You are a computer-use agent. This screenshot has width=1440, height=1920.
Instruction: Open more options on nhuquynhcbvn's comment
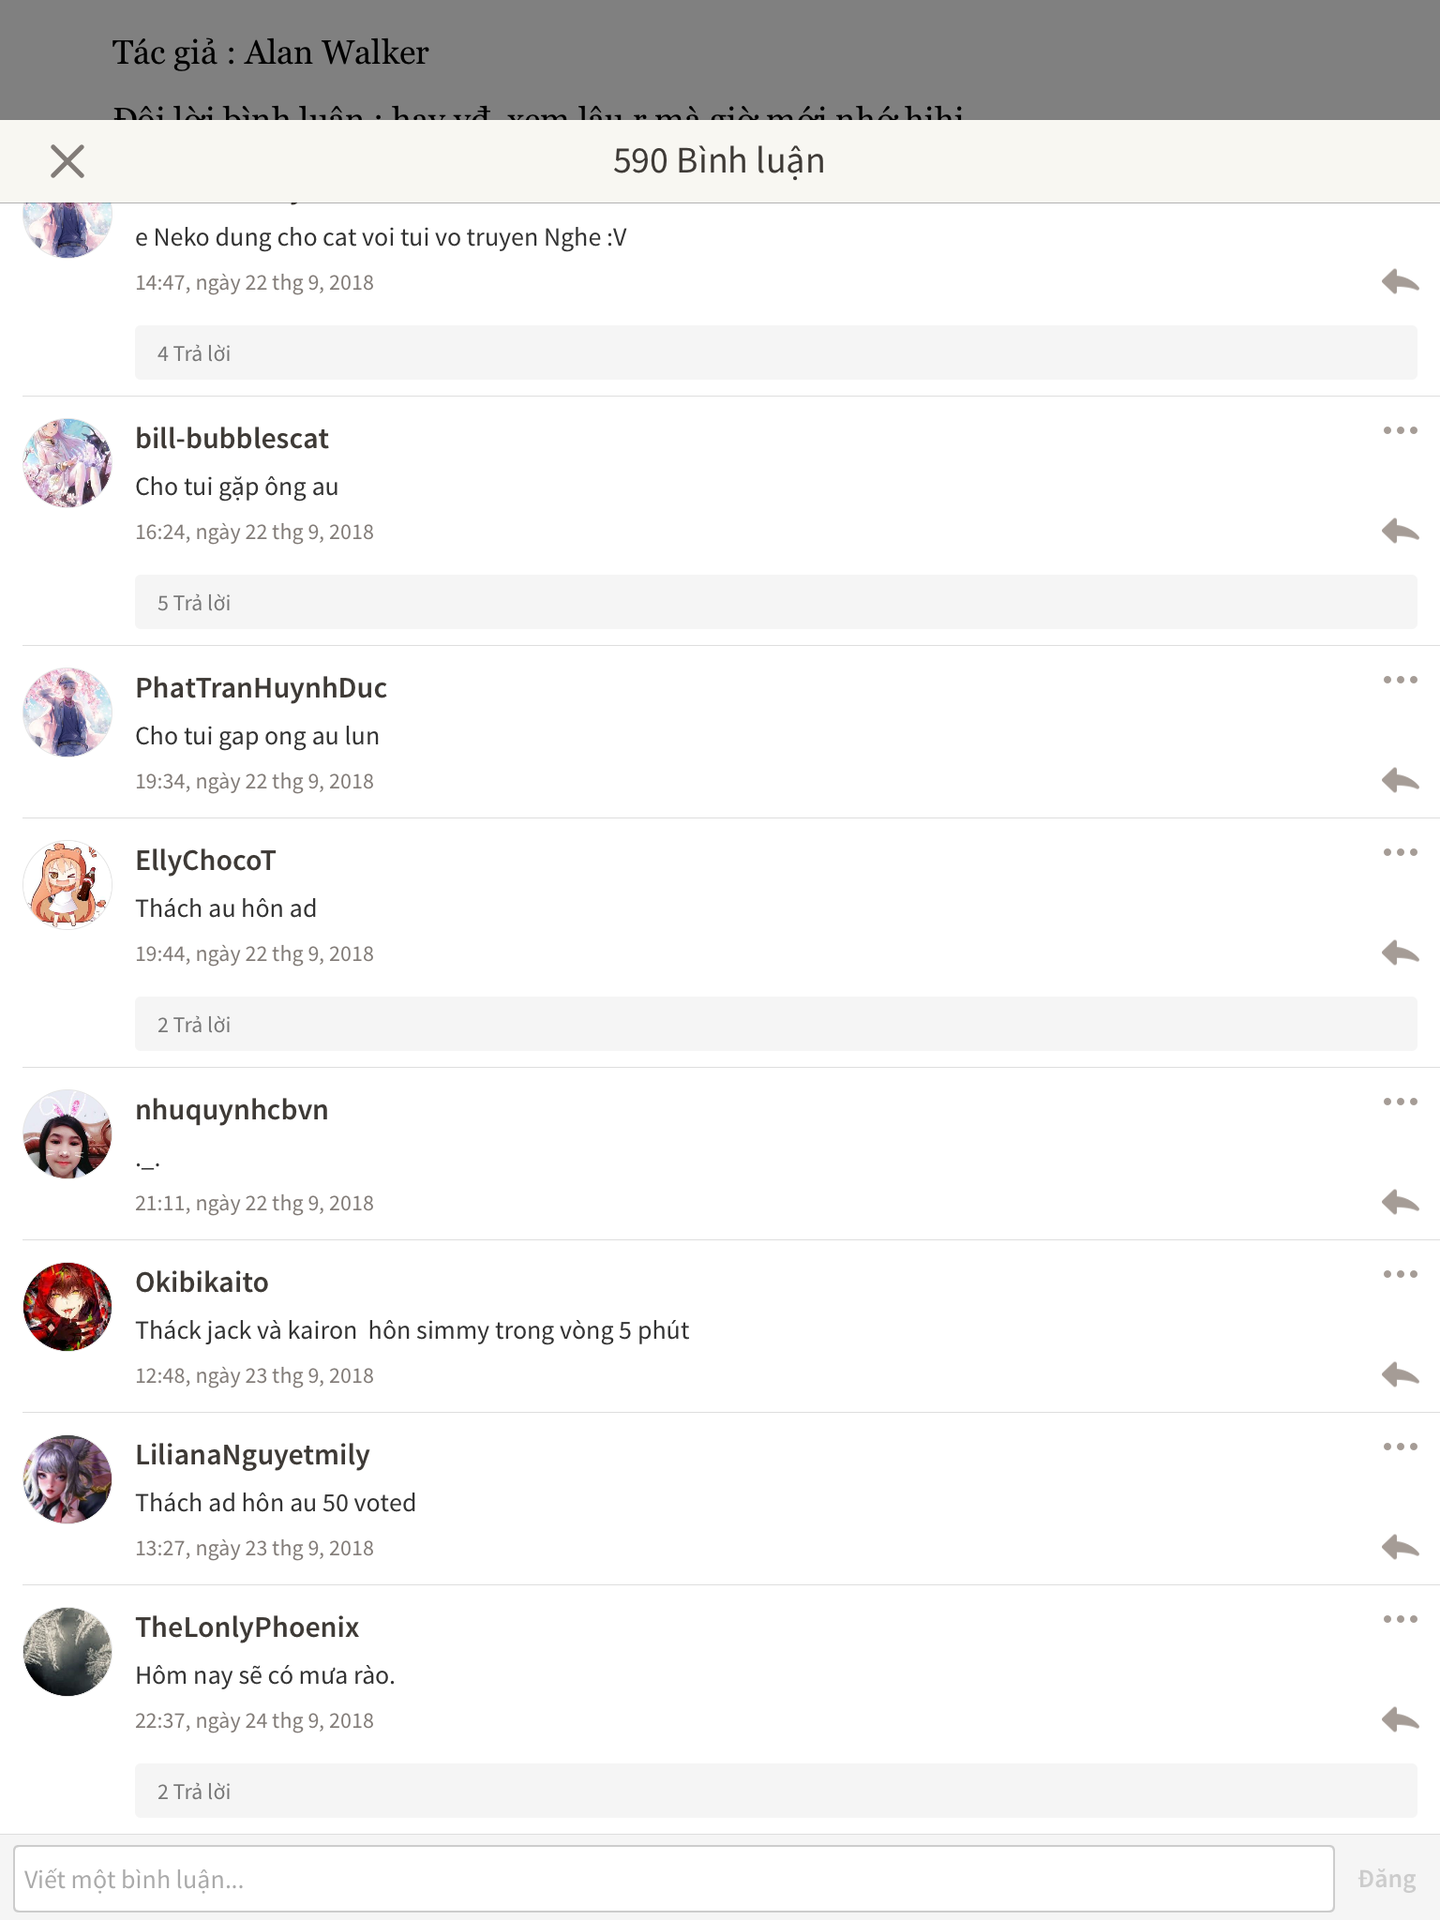click(1400, 1102)
